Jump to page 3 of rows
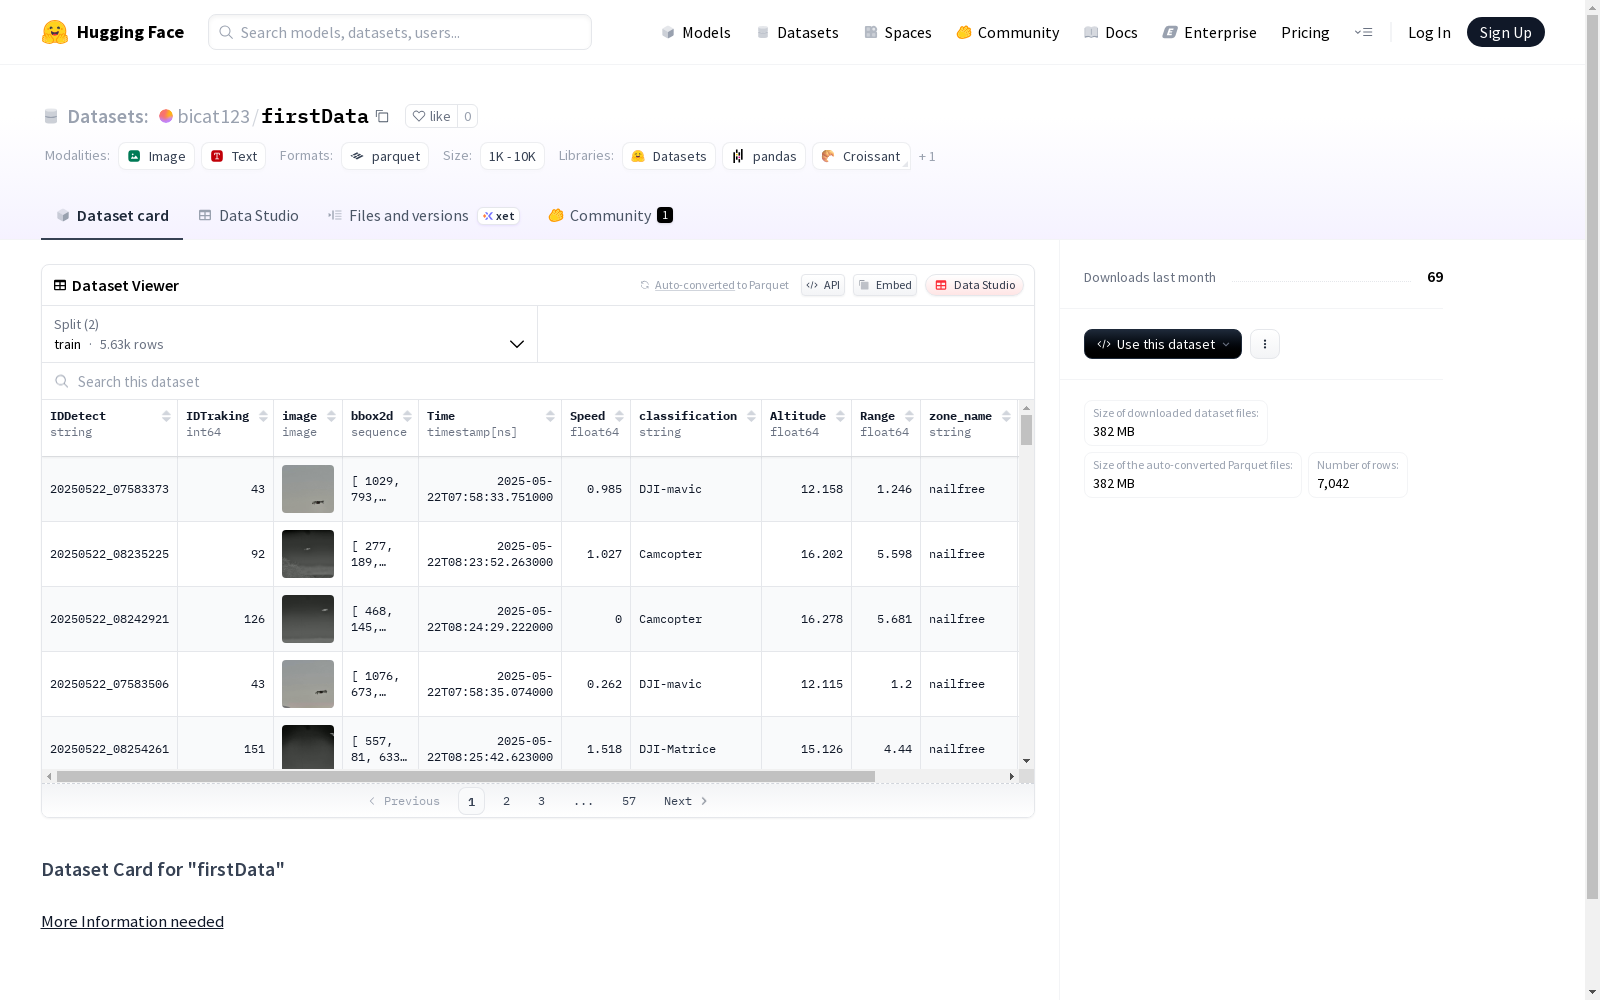This screenshot has height=1000, width=1600. 542,801
